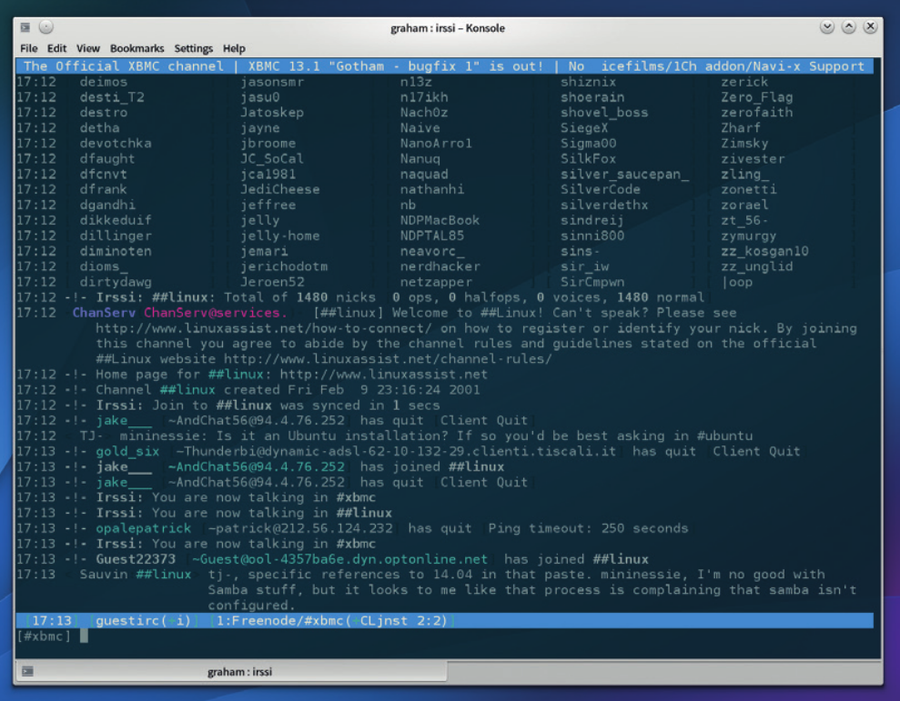Click the nick "SilkFox"

(x=588, y=159)
